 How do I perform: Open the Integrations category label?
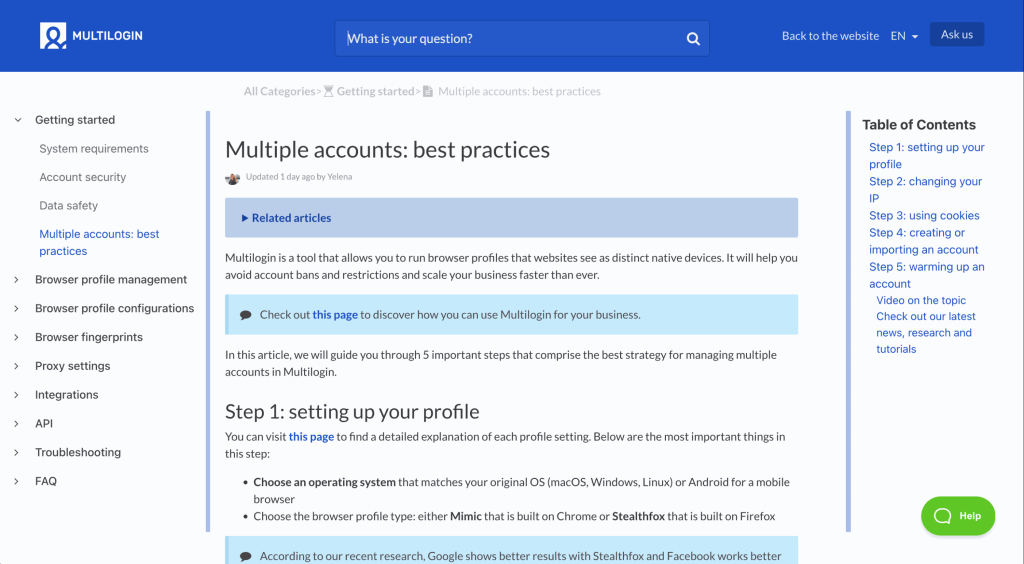(67, 395)
